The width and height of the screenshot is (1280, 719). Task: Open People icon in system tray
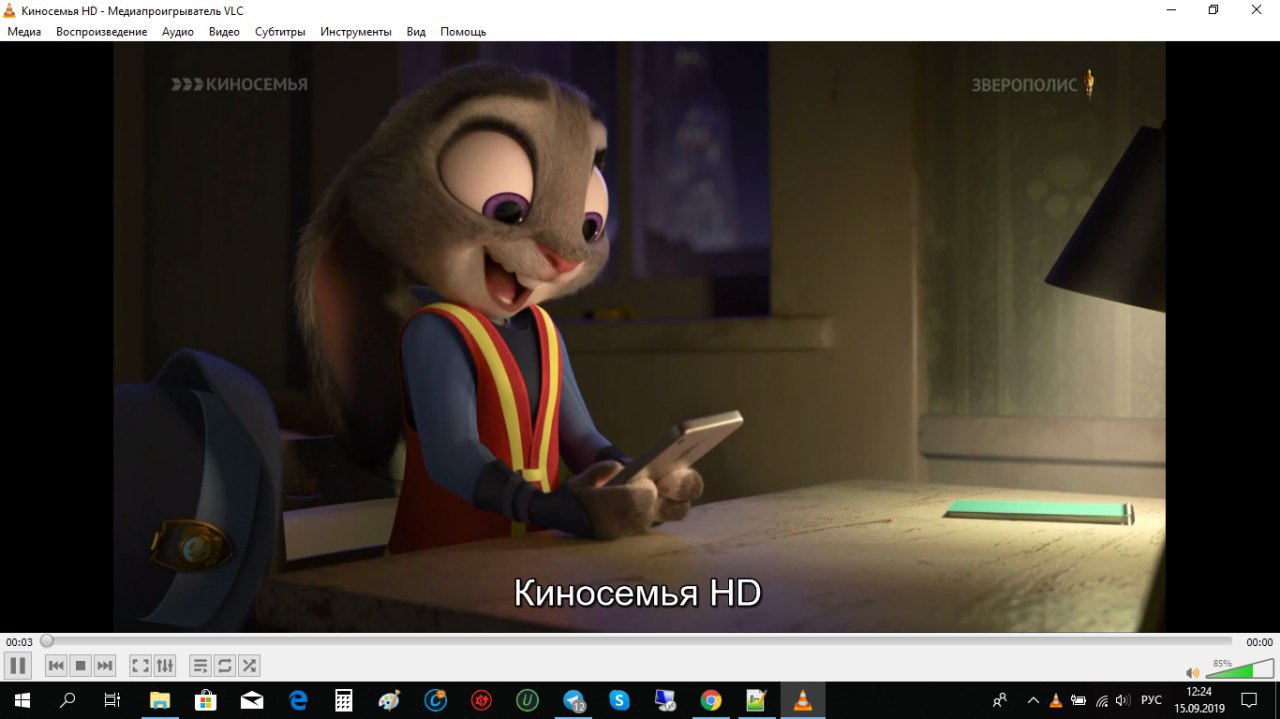click(x=1000, y=700)
